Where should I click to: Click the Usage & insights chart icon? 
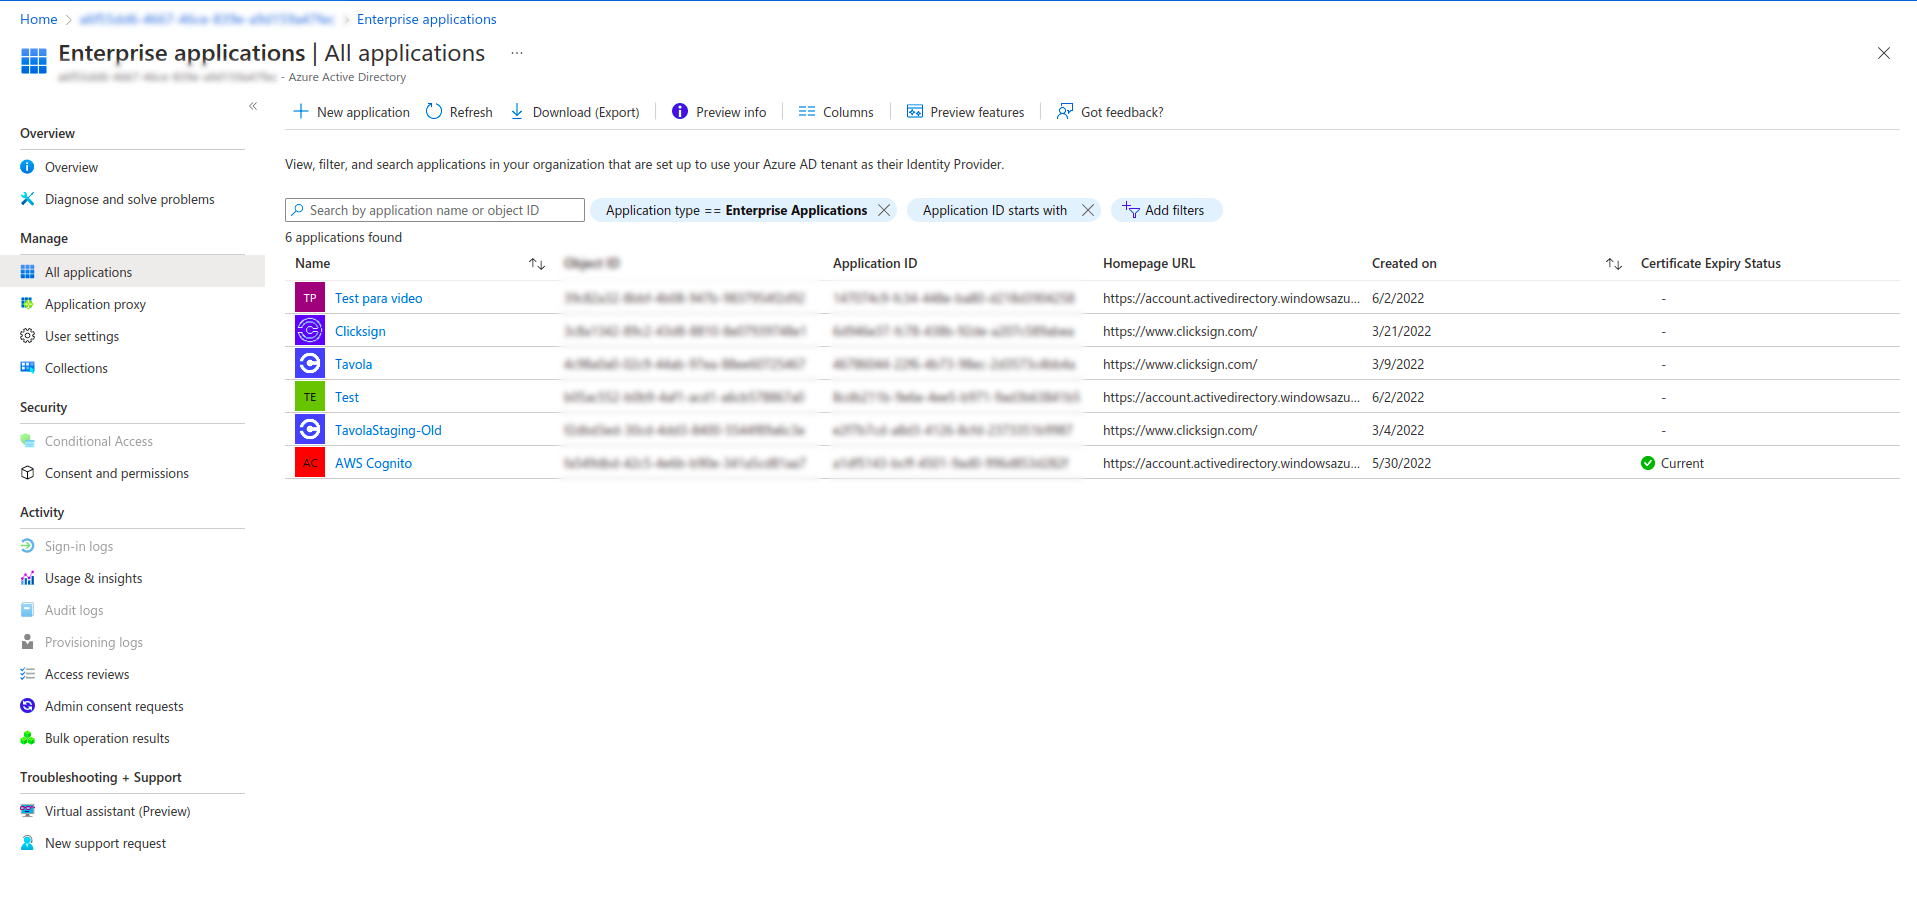pyautogui.click(x=28, y=578)
